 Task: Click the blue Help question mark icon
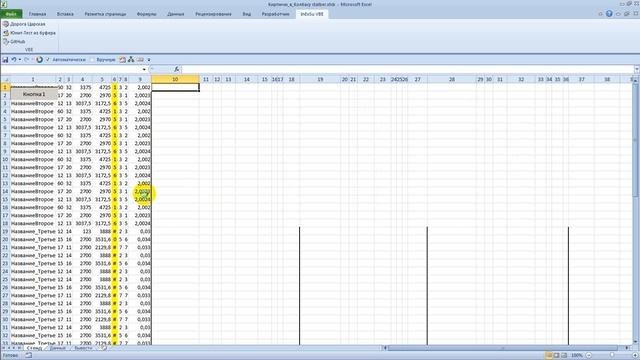point(609,14)
